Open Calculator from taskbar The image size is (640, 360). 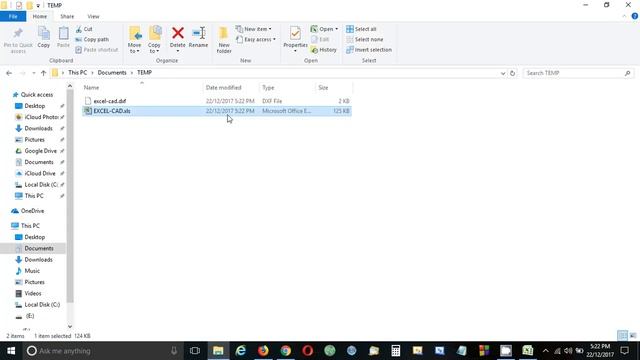pyautogui.click(x=396, y=351)
